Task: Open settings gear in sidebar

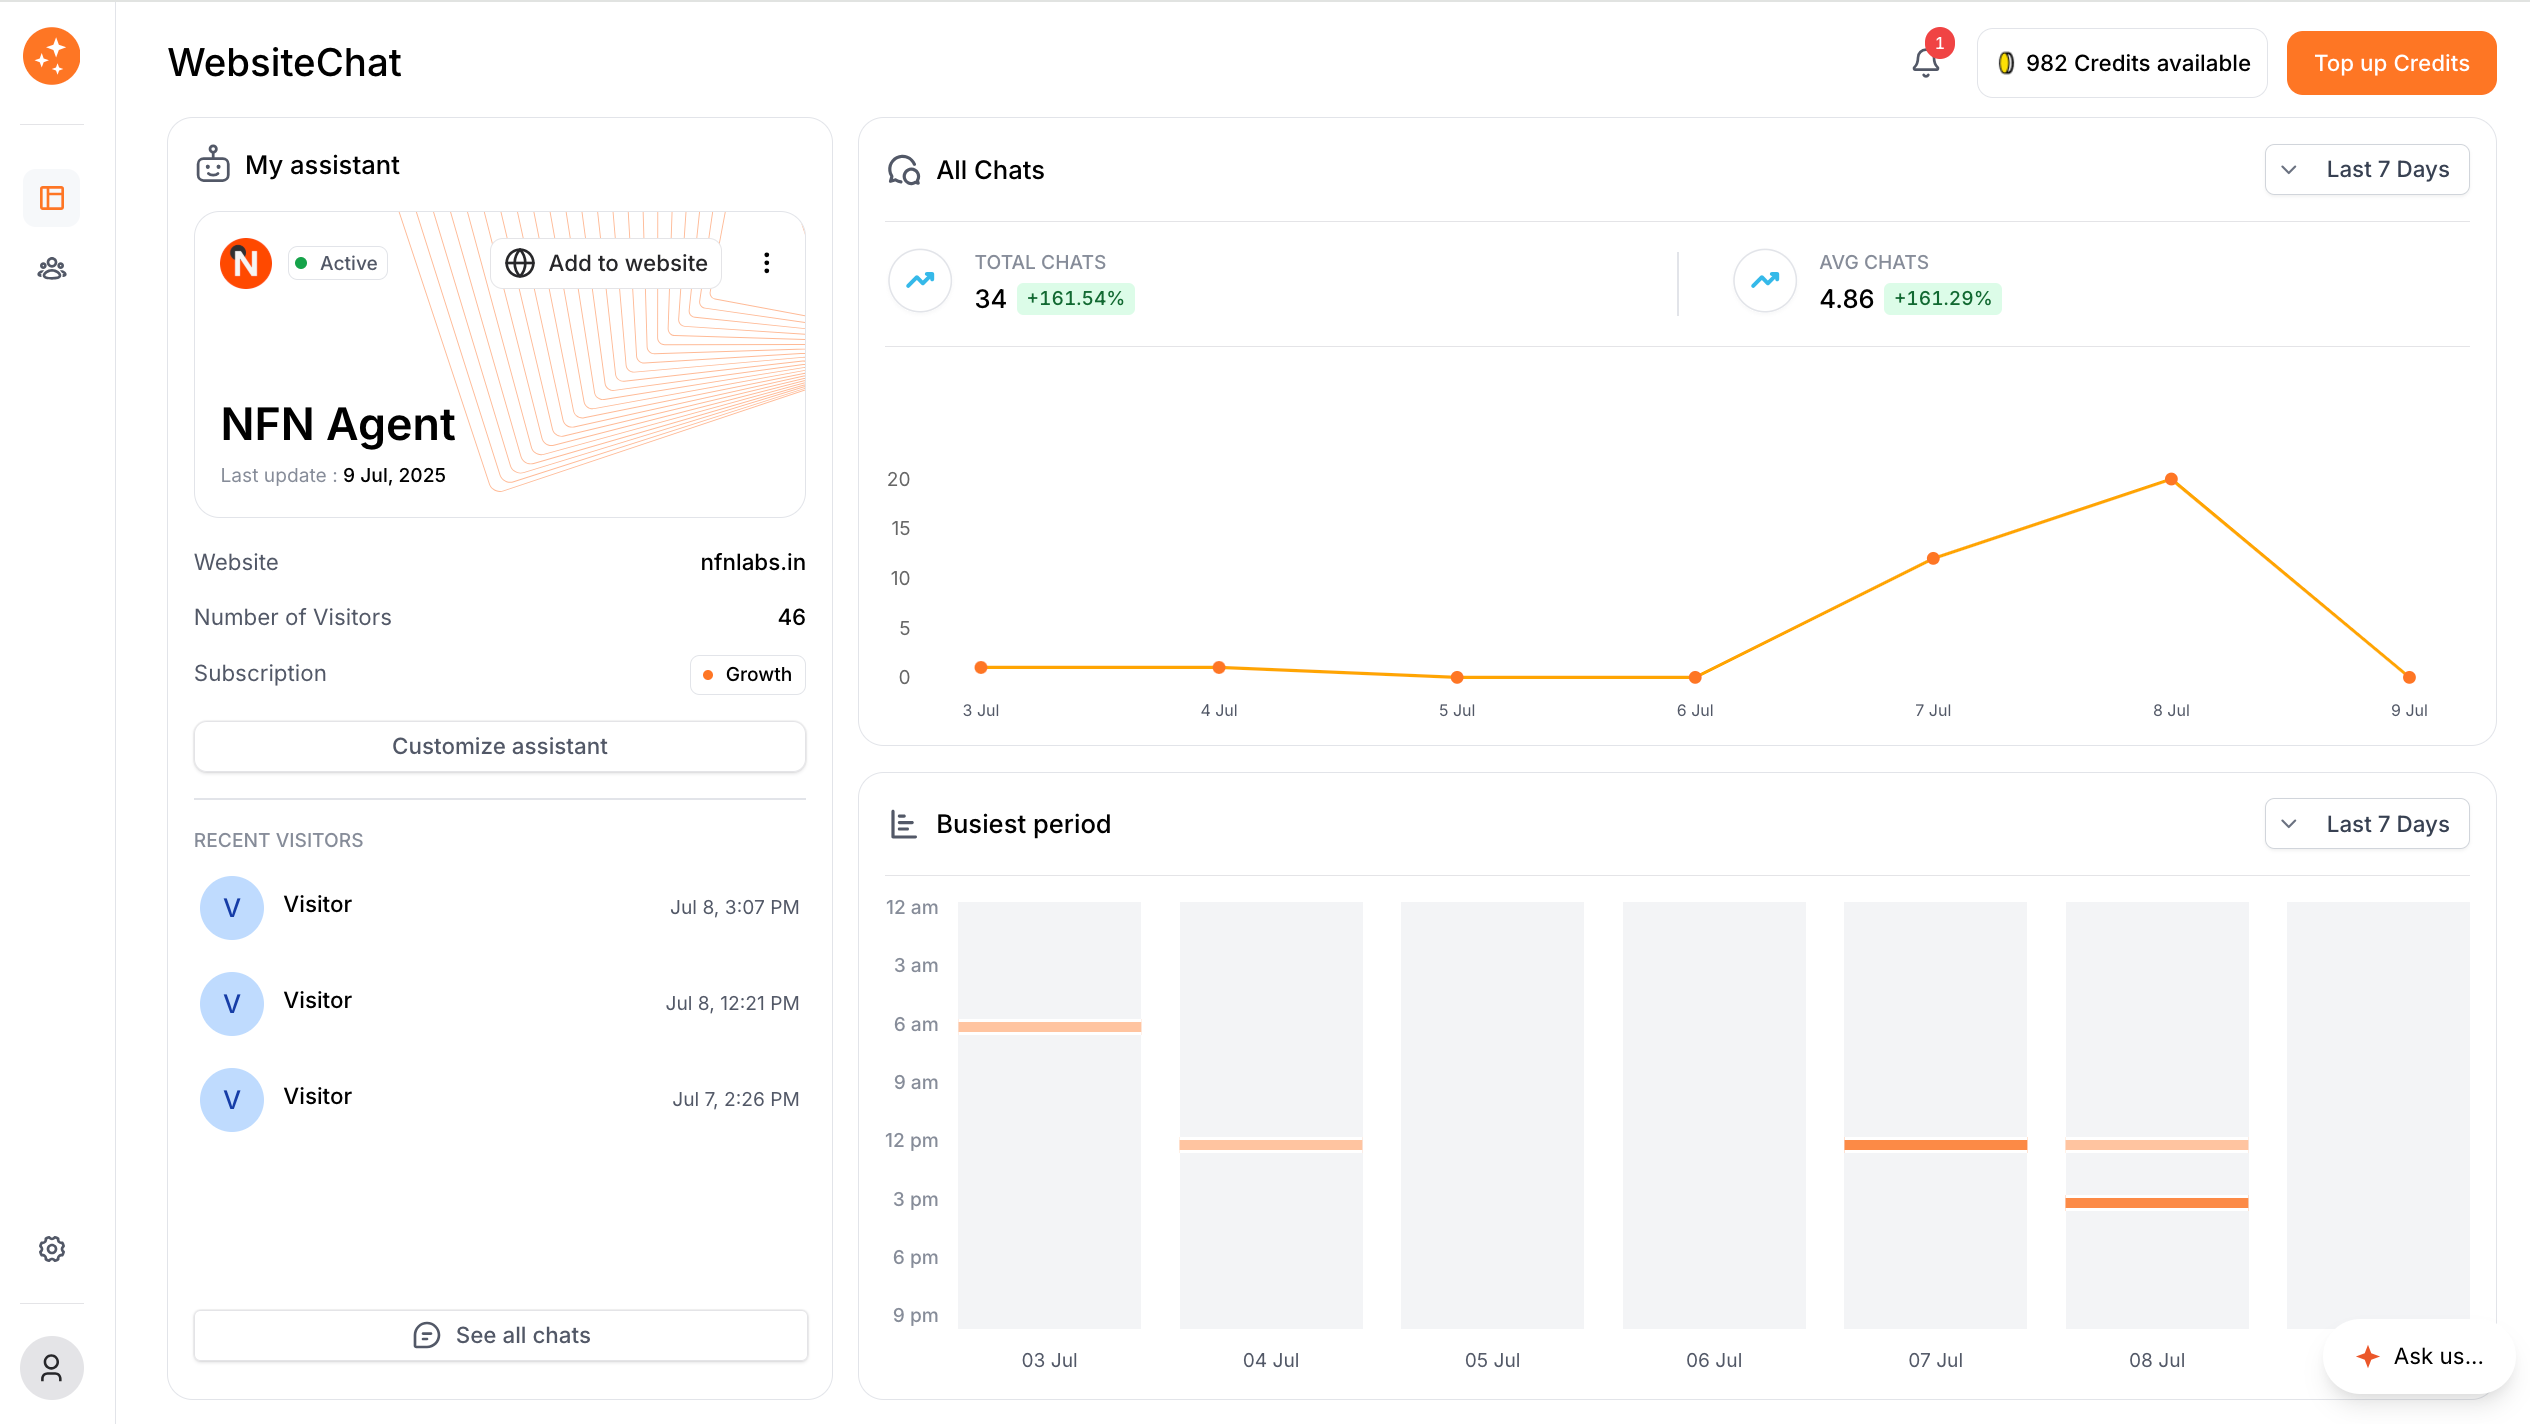Action: pos(52,1249)
